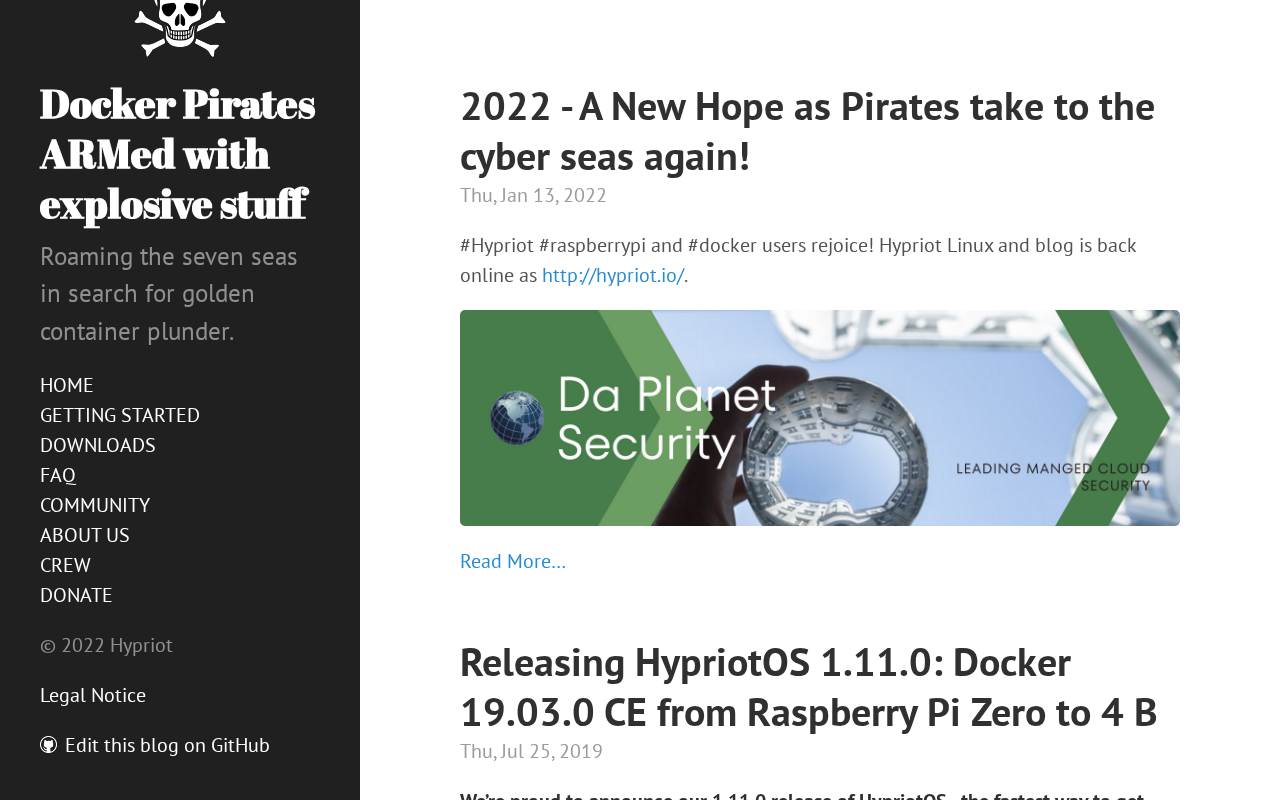
Task: Click the © 2022 Hypriot copyright text
Action: 106,645
